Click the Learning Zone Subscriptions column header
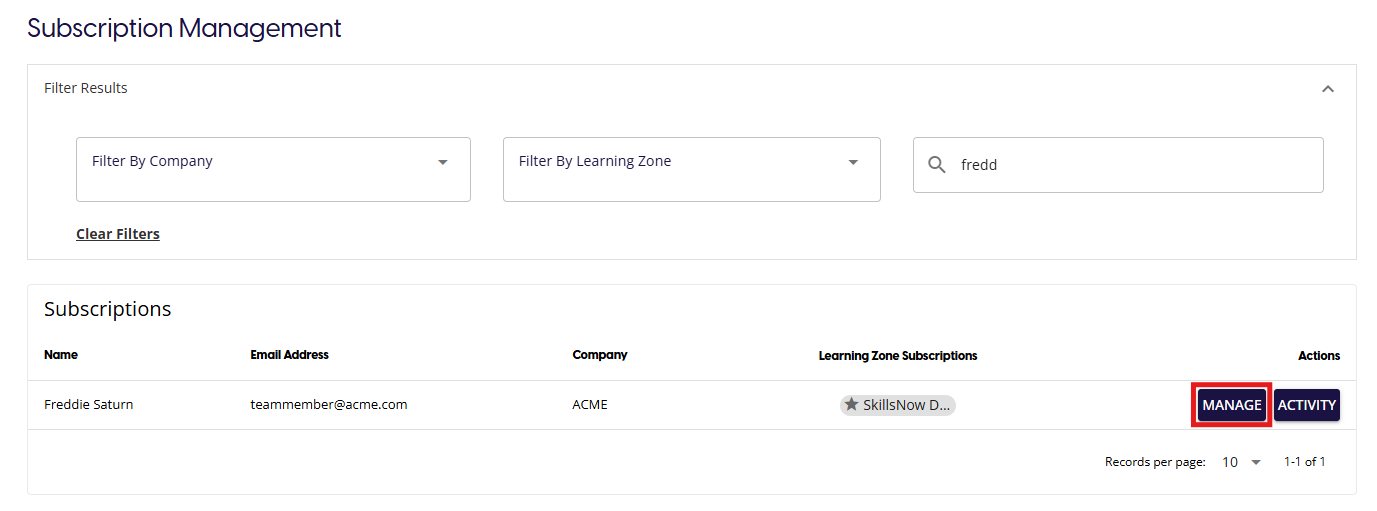1377x511 pixels. 897,356
